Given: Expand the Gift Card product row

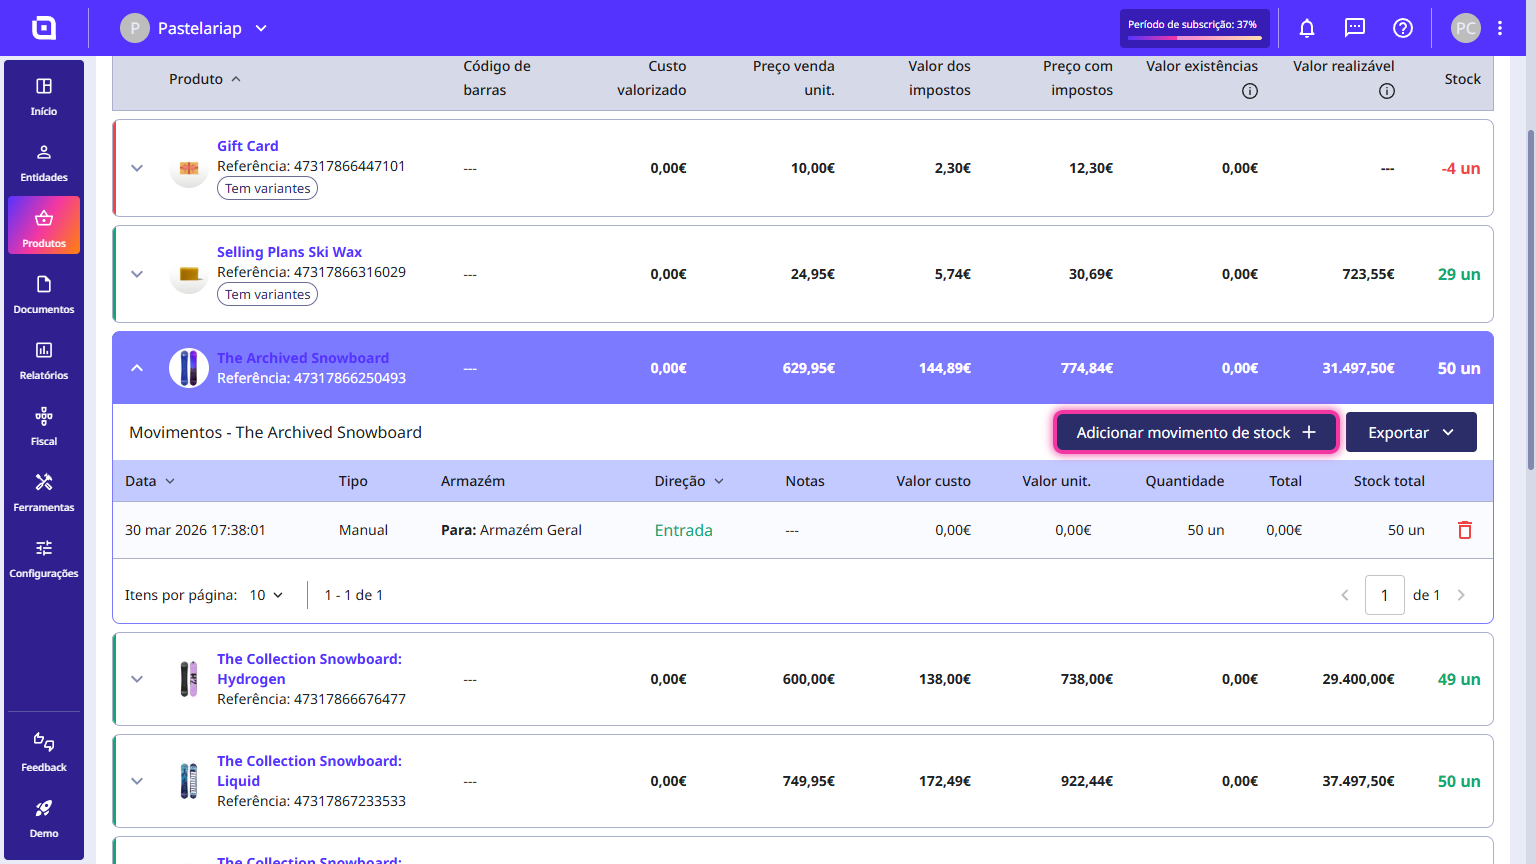Looking at the screenshot, I should pos(137,168).
